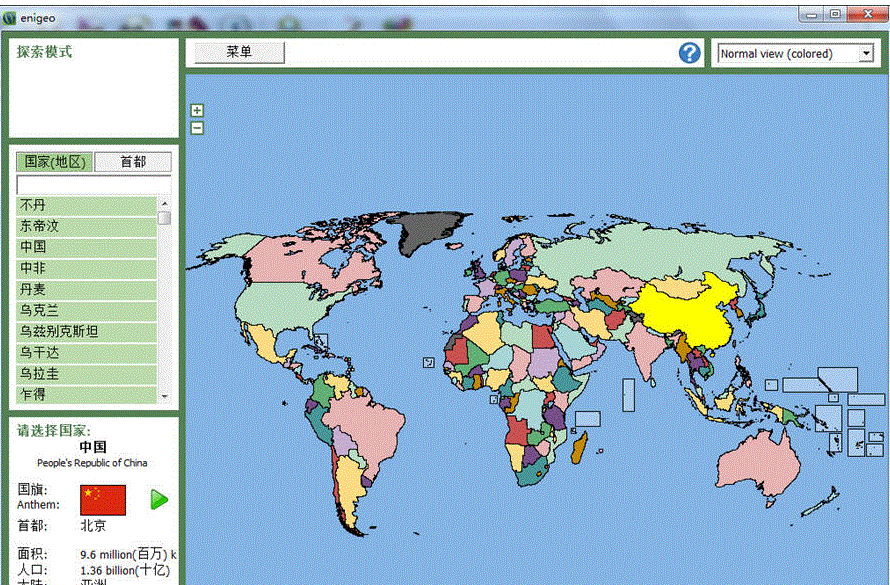Switch to the 国家(地区) tab
This screenshot has width=890, height=585.
point(55,162)
